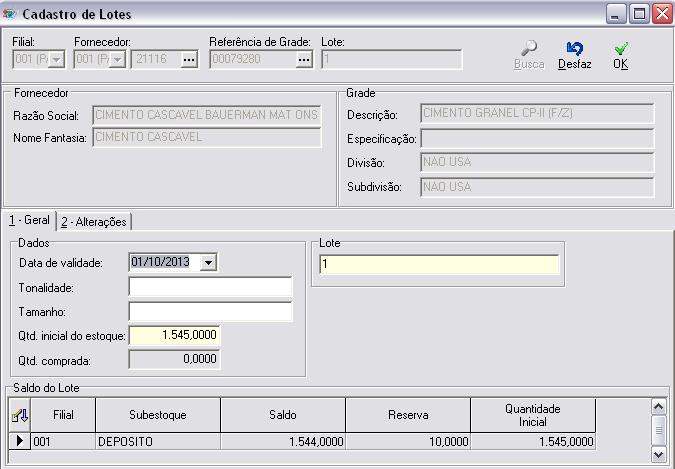Open the Data de validade date picker
675x469 pixels.
(208, 263)
